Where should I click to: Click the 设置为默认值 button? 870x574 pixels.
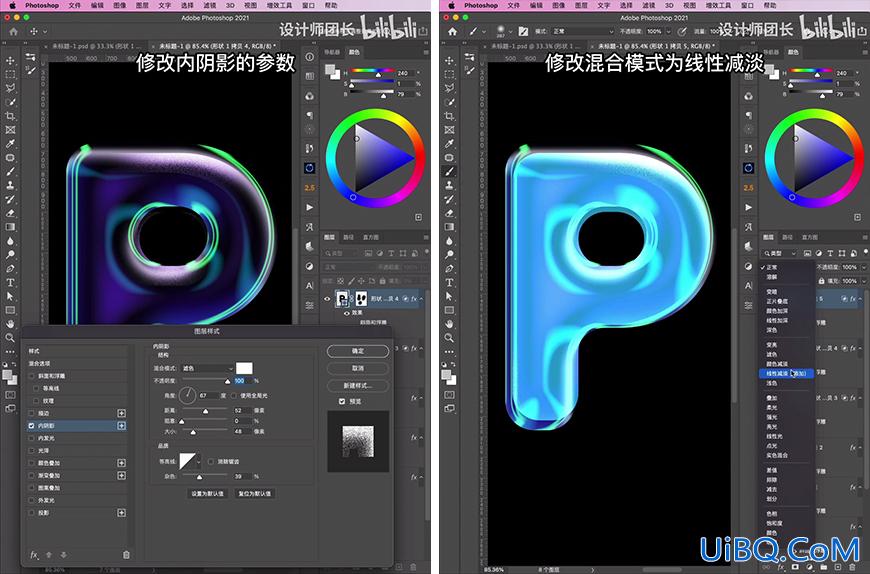pos(208,493)
